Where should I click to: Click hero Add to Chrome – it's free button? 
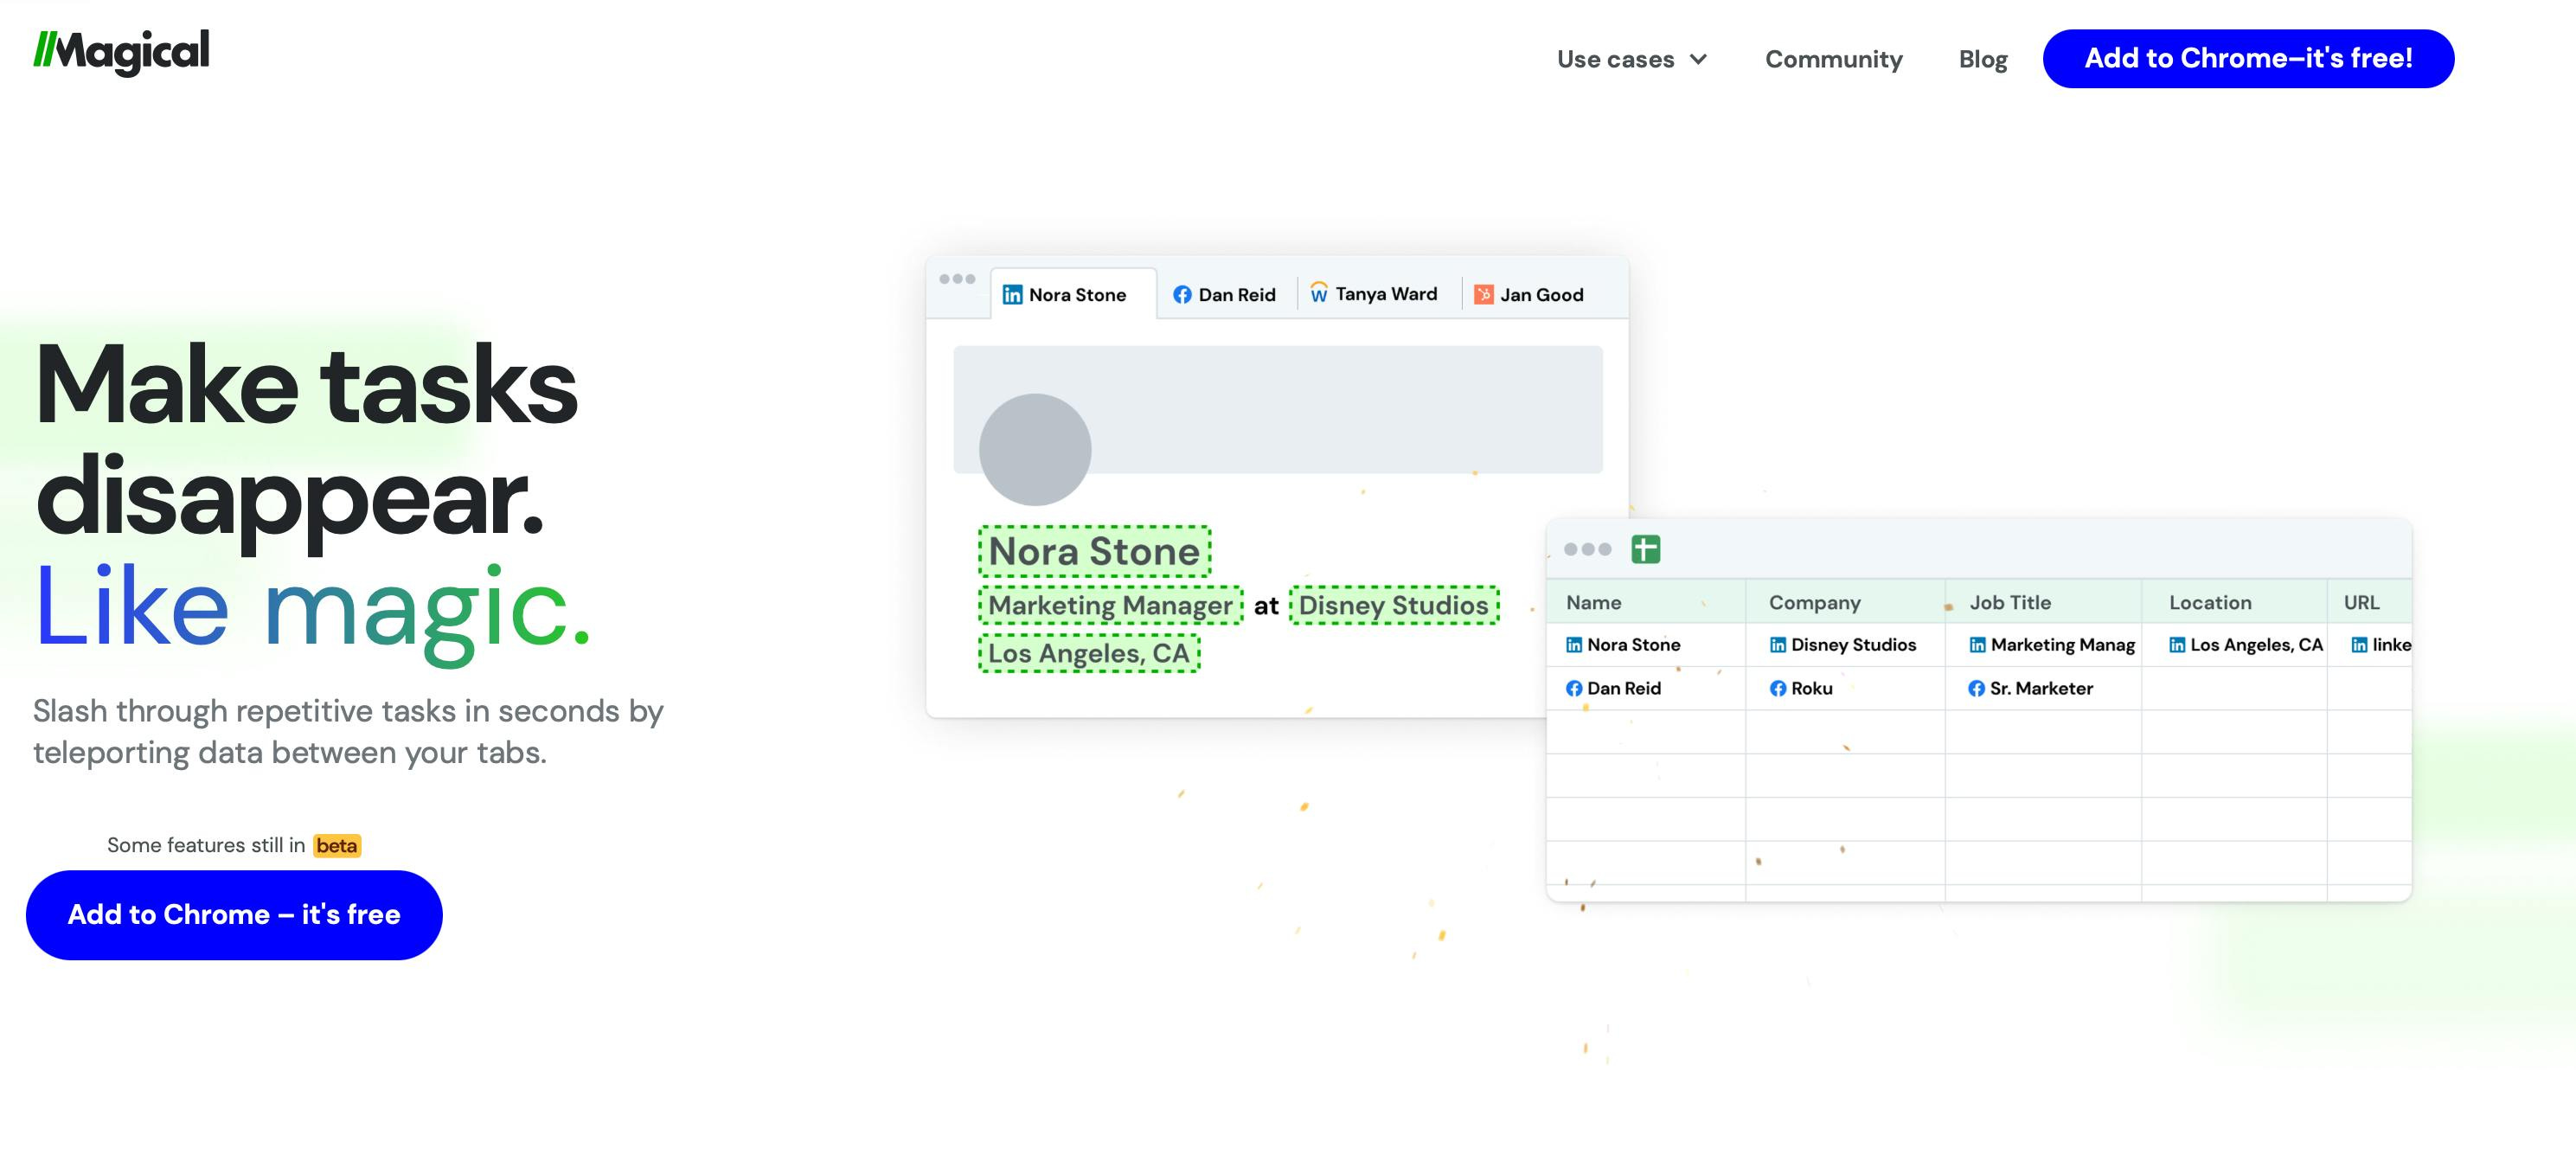[x=234, y=915]
